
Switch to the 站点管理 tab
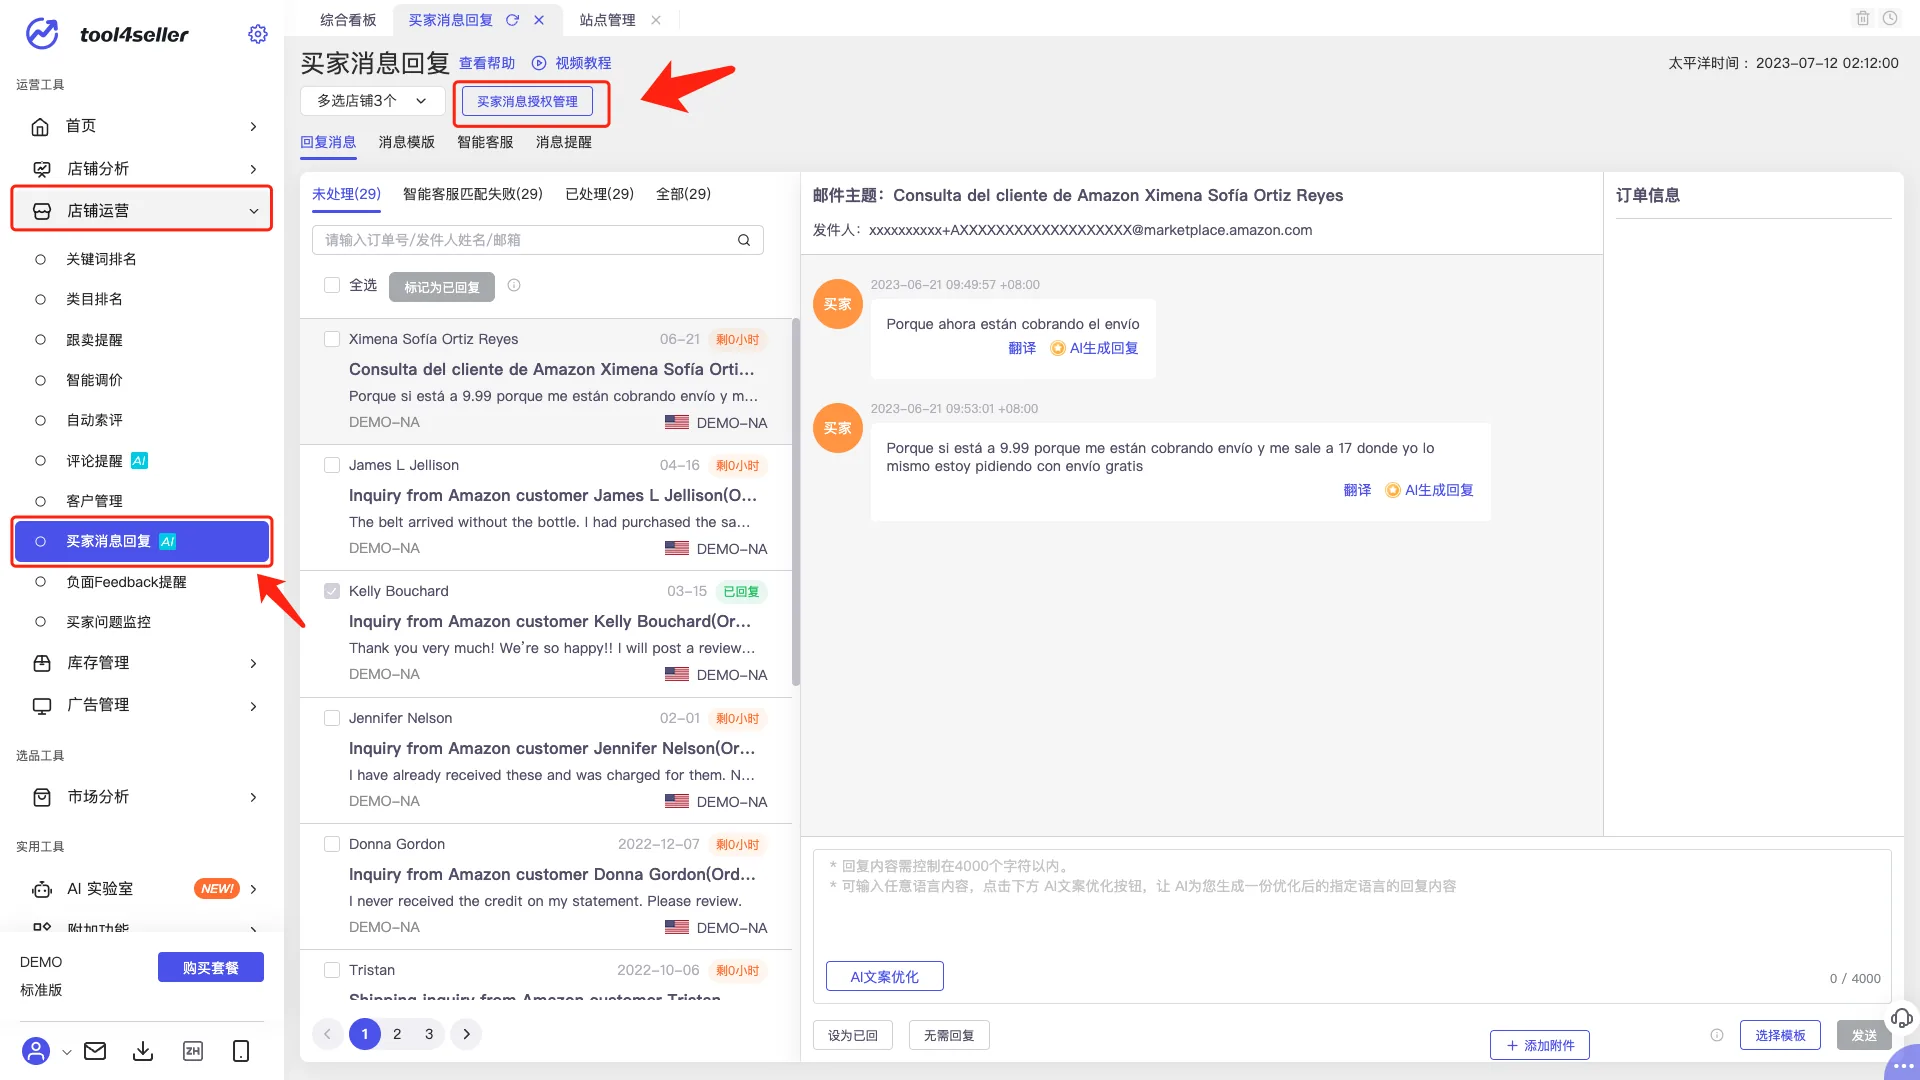pyautogui.click(x=607, y=20)
